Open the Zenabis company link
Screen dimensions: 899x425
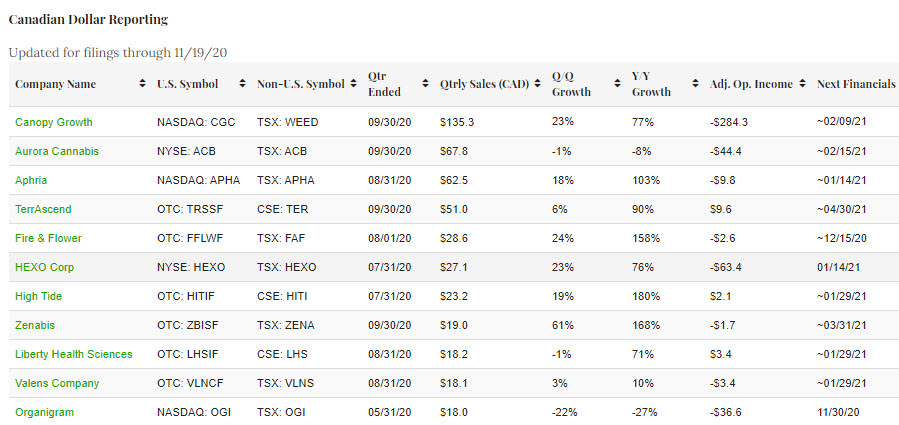click(35, 325)
